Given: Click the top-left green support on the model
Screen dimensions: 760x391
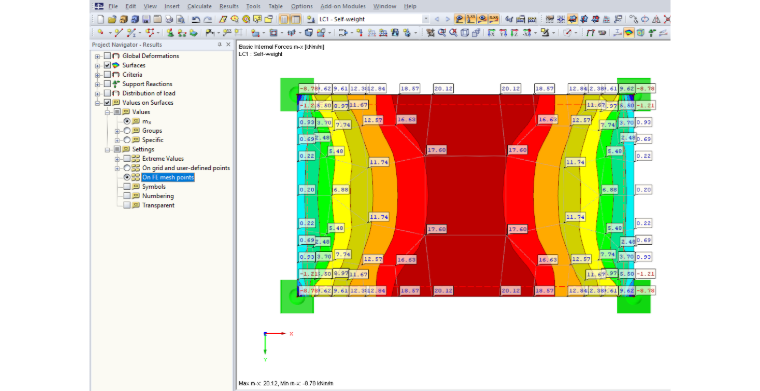Looking at the screenshot, I should coord(297,94).
